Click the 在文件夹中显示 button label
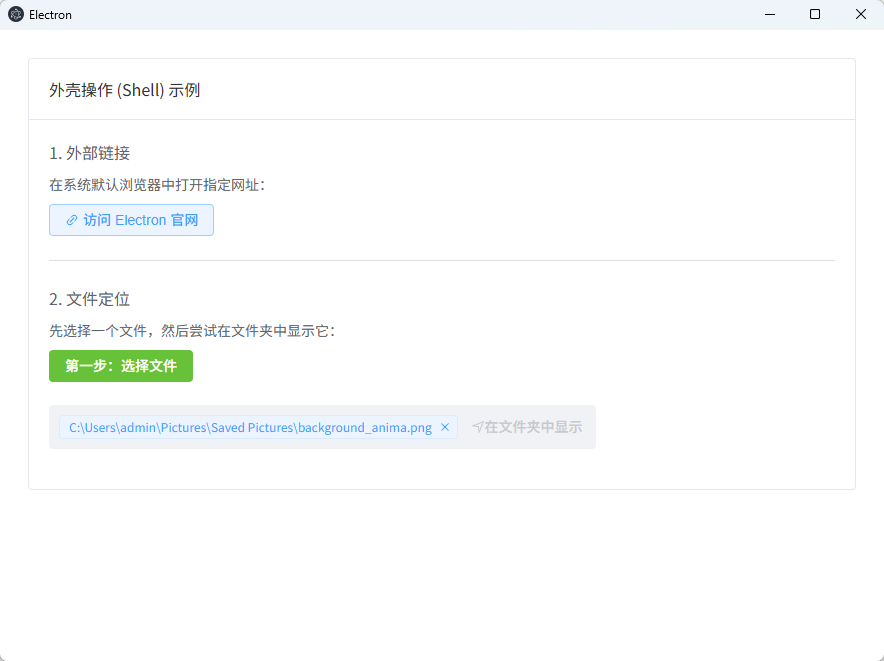 click(533, 427)
